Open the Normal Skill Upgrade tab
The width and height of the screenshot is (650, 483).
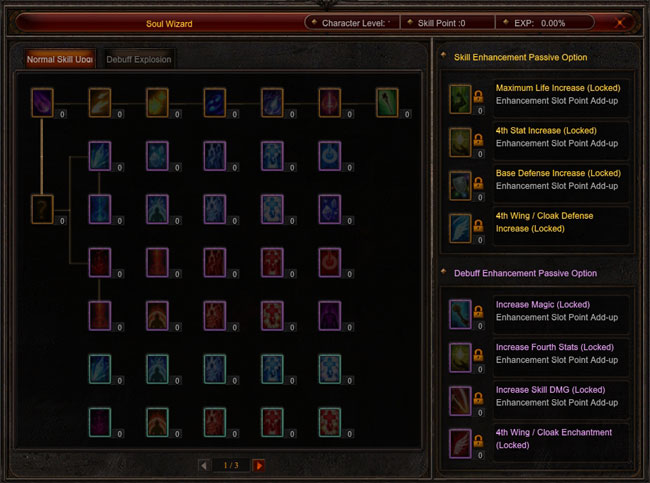[x=60, y=59]
